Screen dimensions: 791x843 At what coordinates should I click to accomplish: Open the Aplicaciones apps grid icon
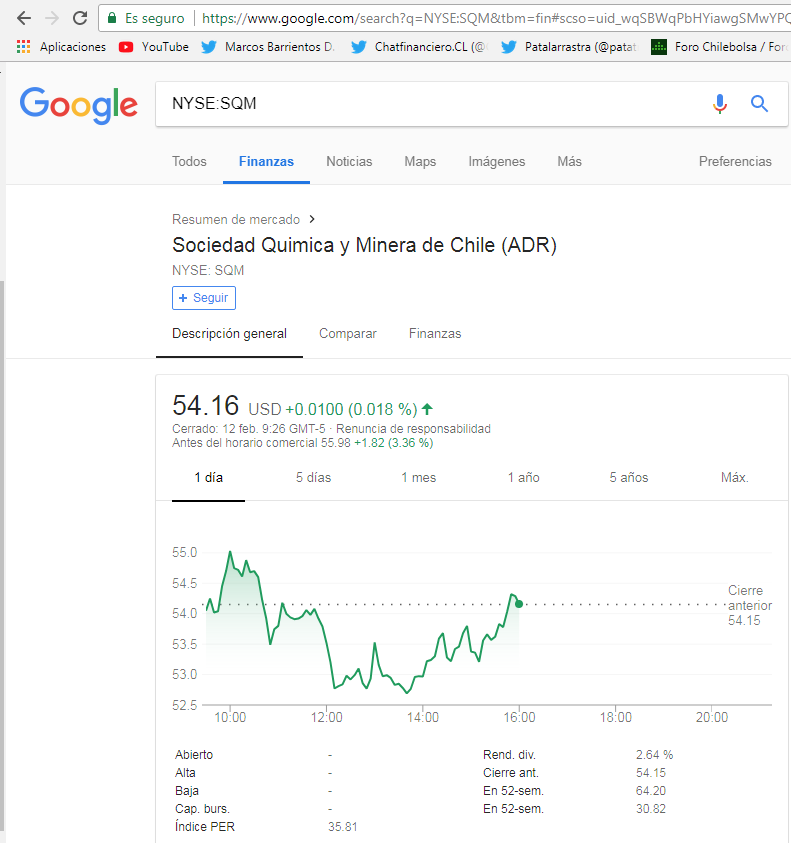[23, 47]
